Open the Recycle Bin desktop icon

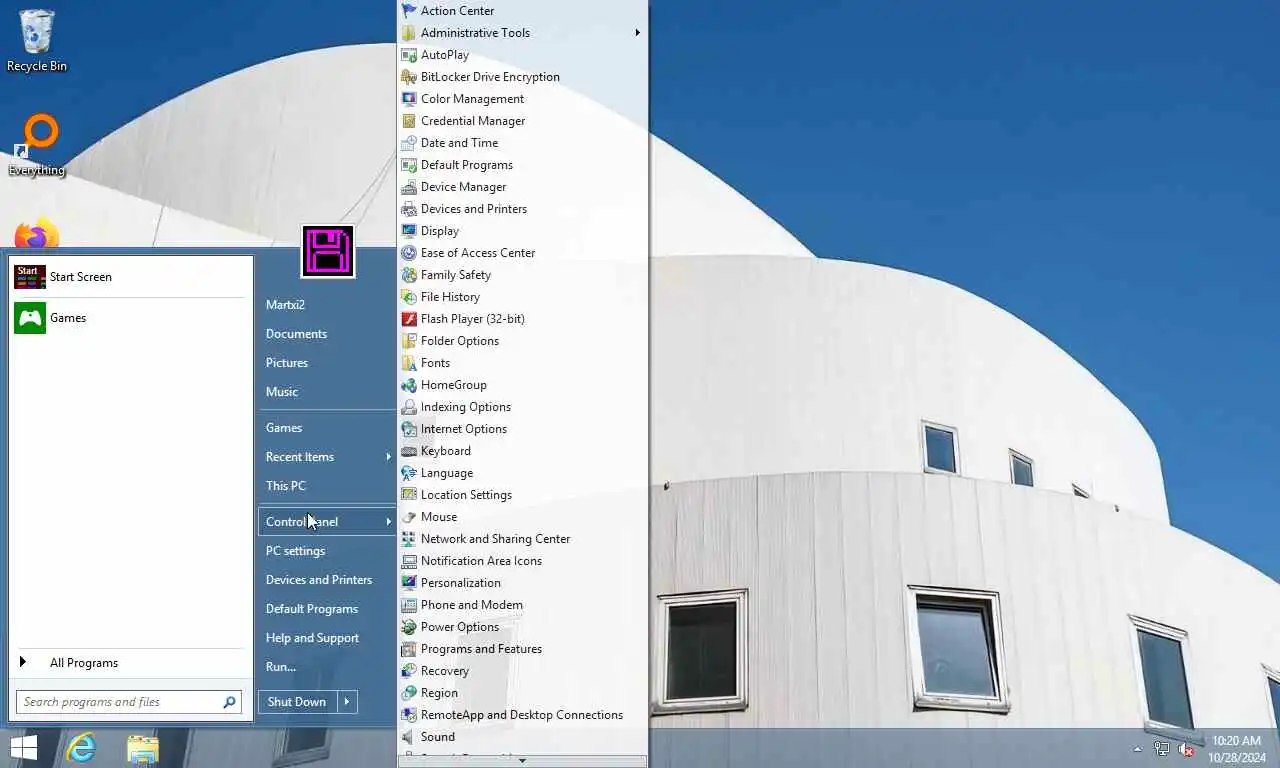(37, 41)
